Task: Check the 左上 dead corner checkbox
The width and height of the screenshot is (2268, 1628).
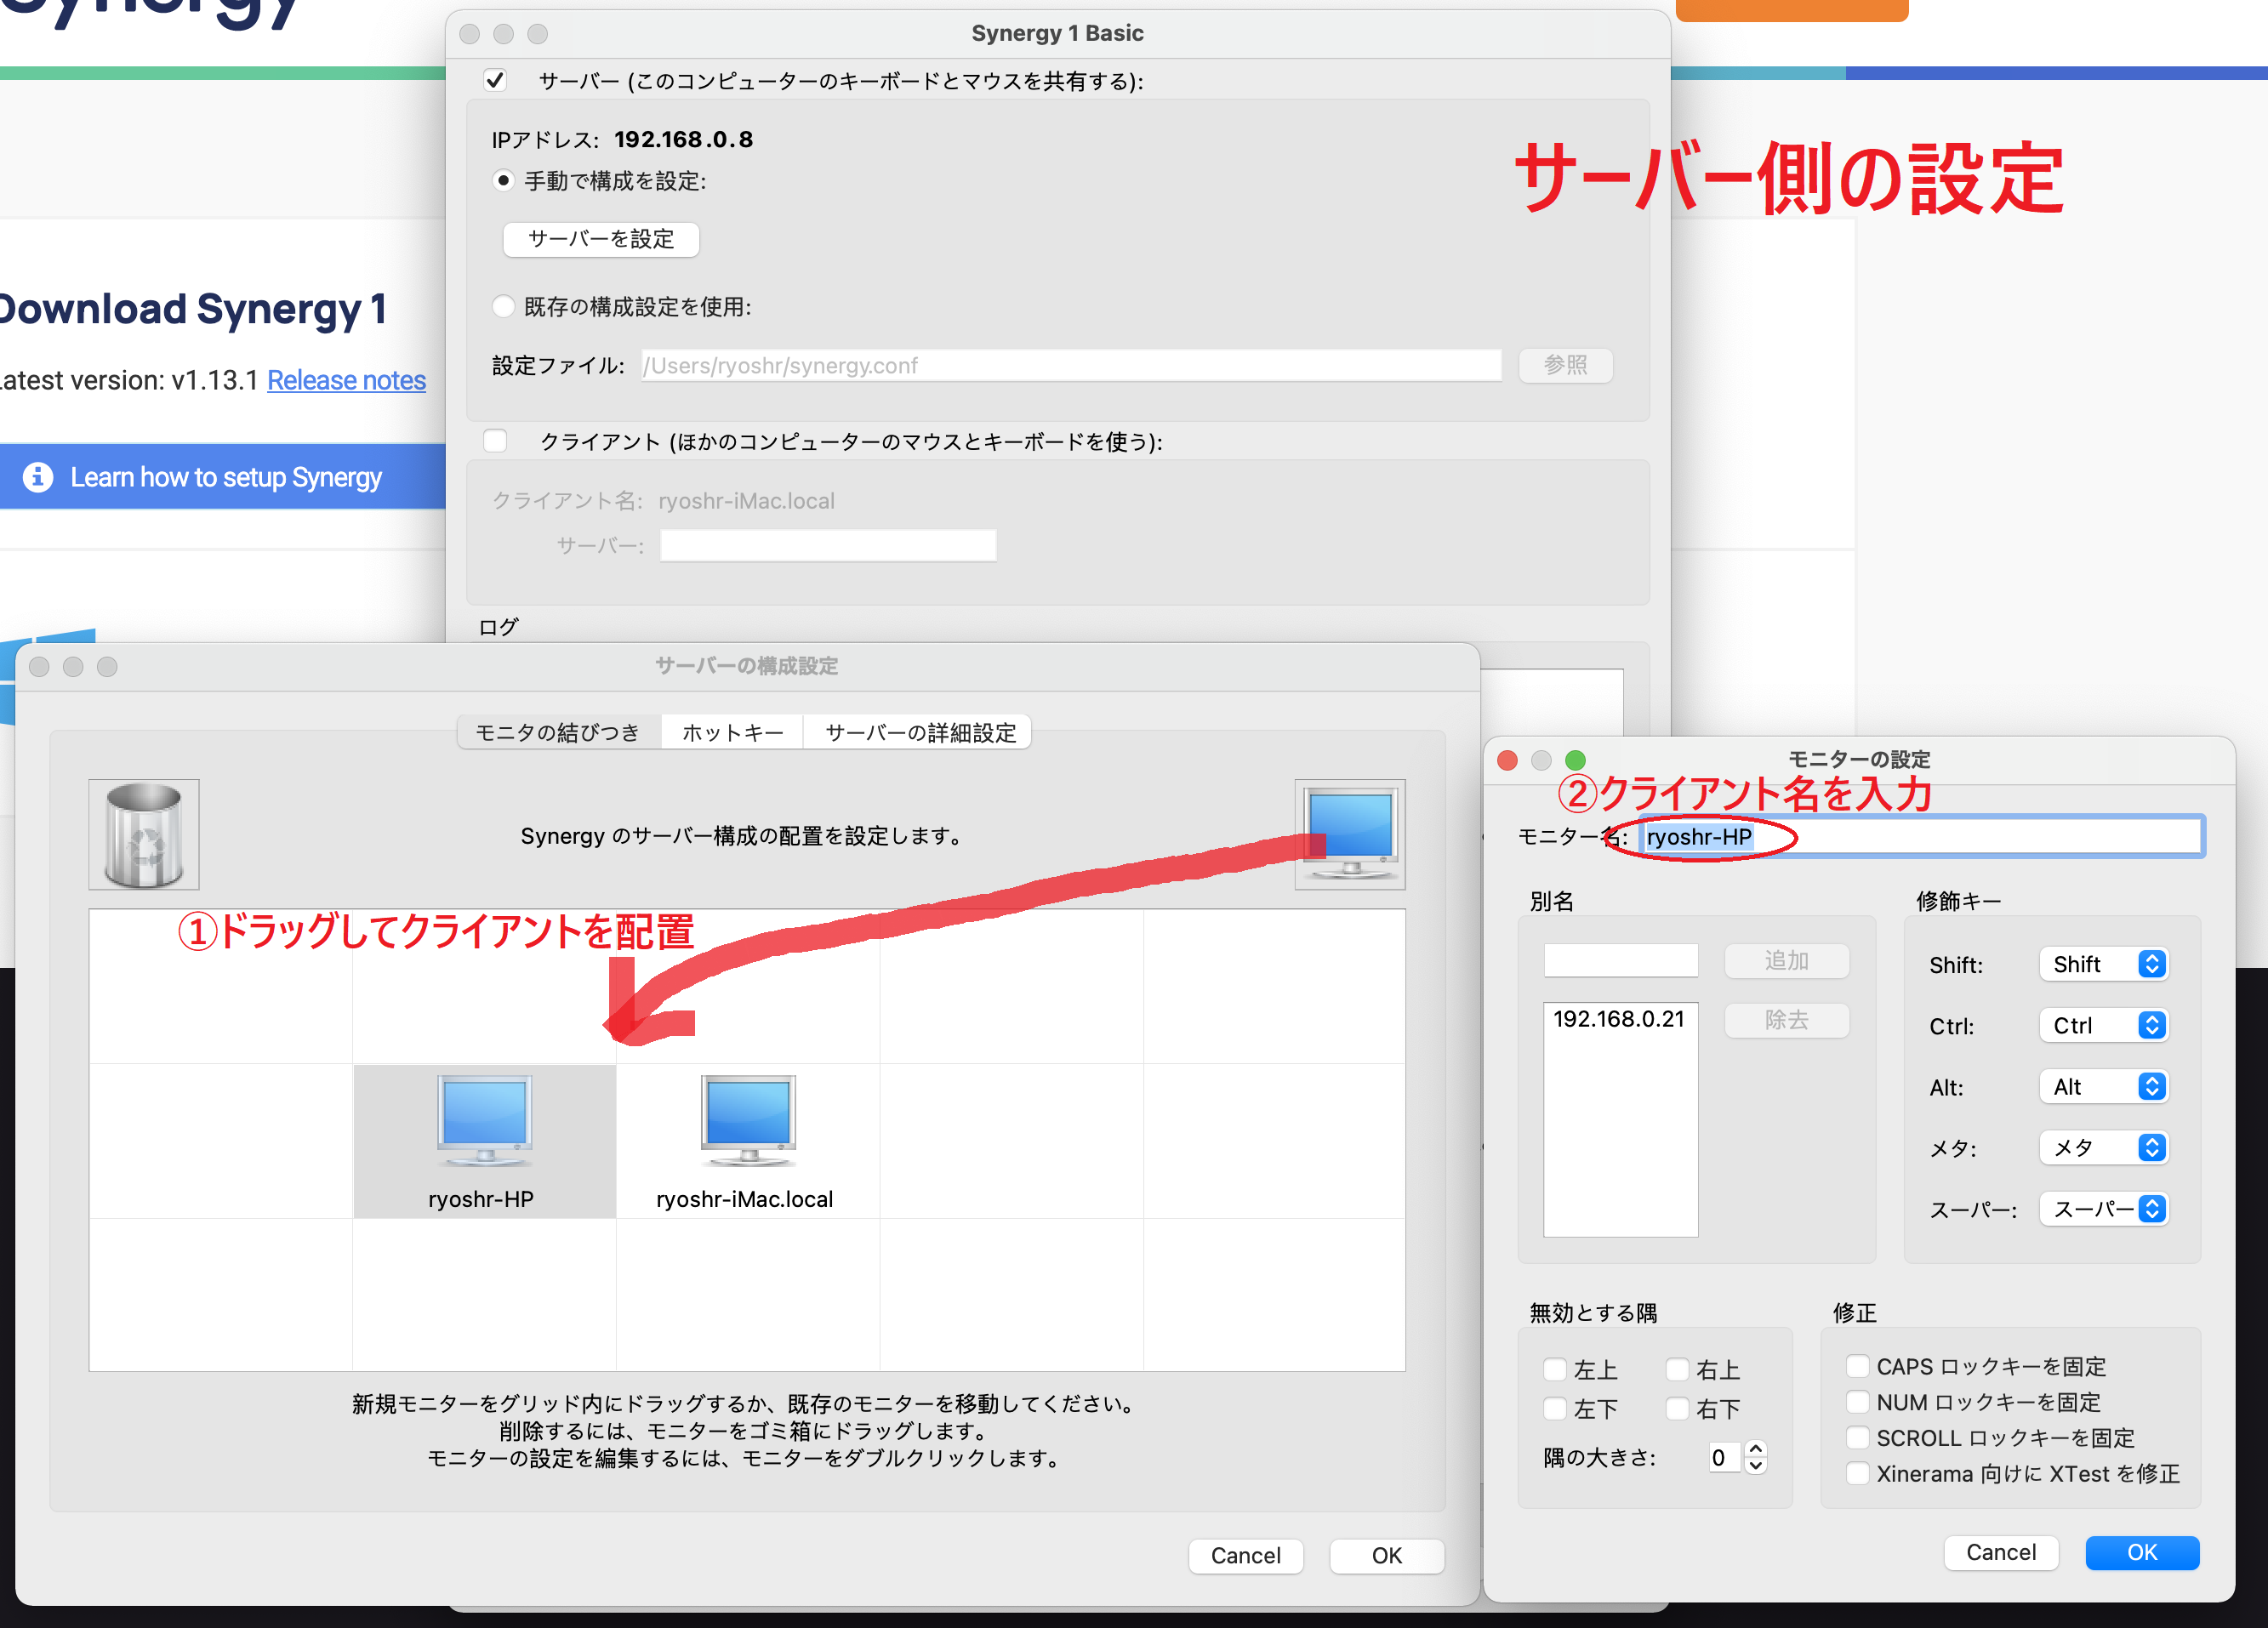Action: (x=1554, y=1369)
